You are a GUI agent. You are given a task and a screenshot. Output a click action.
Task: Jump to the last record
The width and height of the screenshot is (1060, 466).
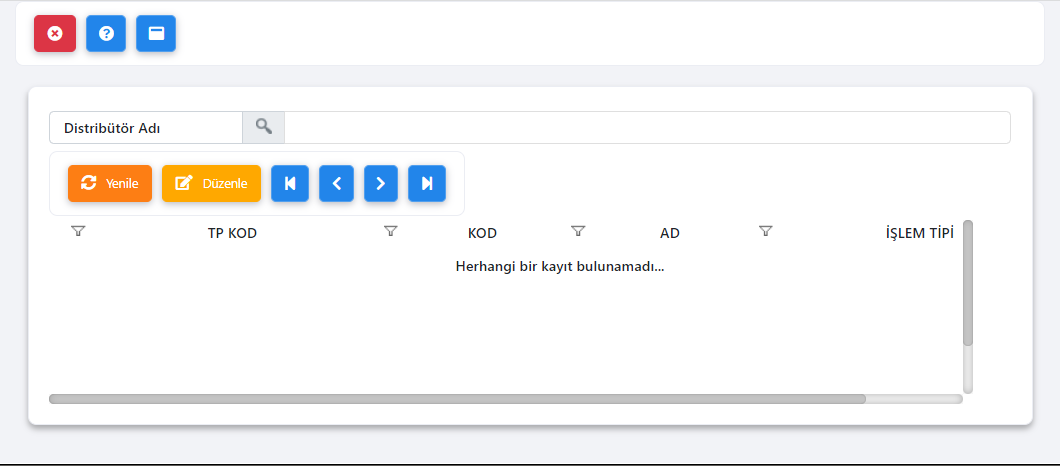427,183
